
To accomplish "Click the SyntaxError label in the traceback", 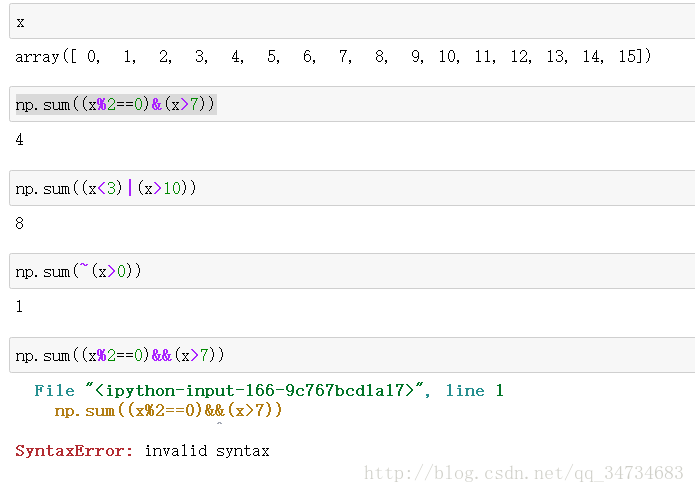I will click(x=74, y=451).
